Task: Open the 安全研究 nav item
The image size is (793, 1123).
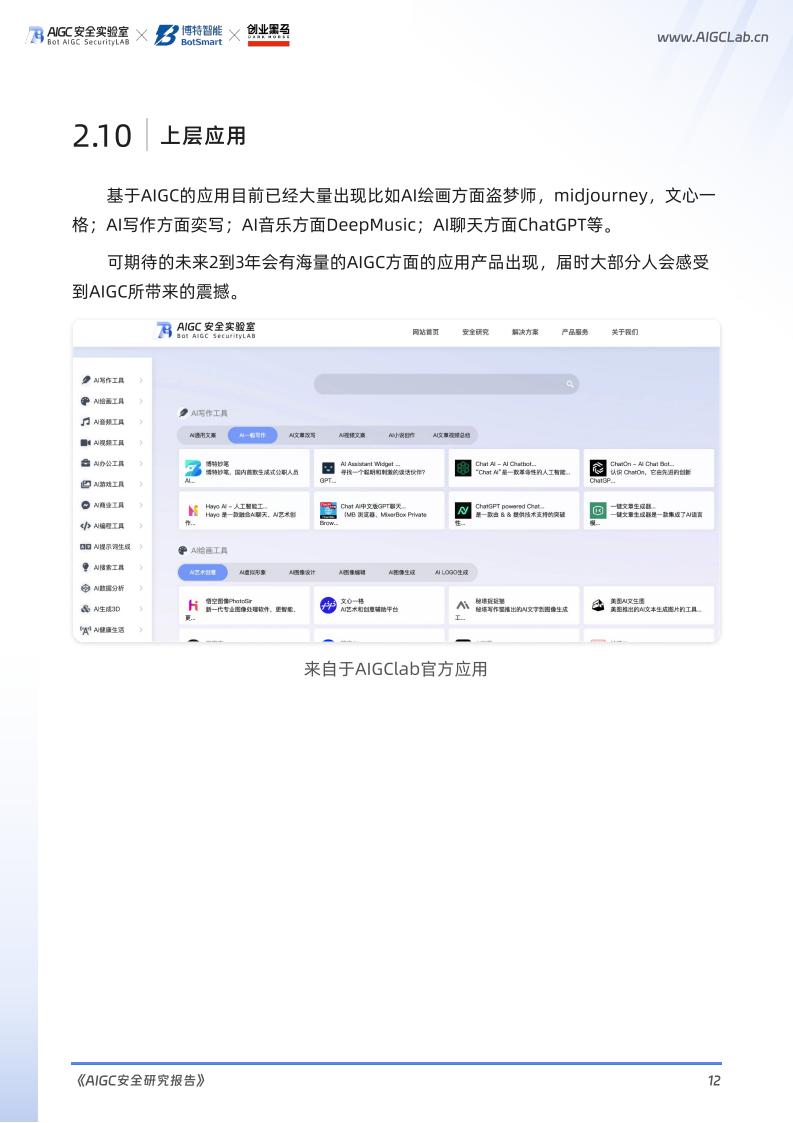Action: point(476,332)
